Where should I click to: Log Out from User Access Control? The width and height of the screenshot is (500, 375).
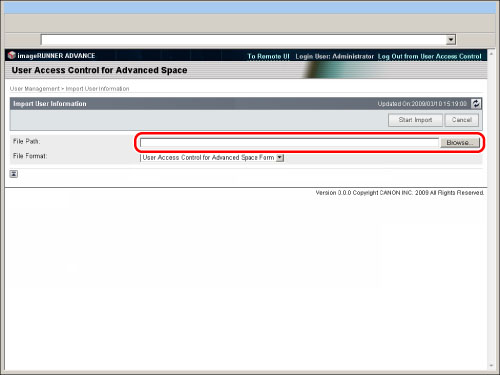pyautogui.click(x=430, y=56)
